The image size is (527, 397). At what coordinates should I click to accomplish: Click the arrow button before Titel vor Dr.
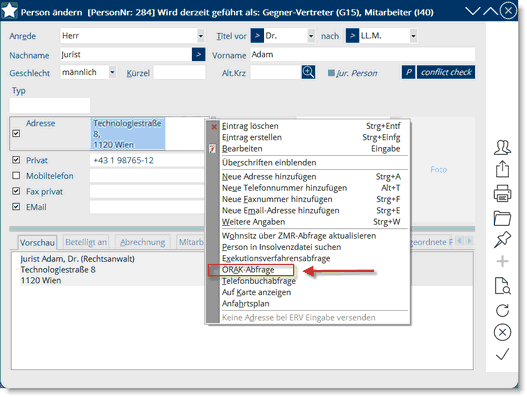click(257, 36)
